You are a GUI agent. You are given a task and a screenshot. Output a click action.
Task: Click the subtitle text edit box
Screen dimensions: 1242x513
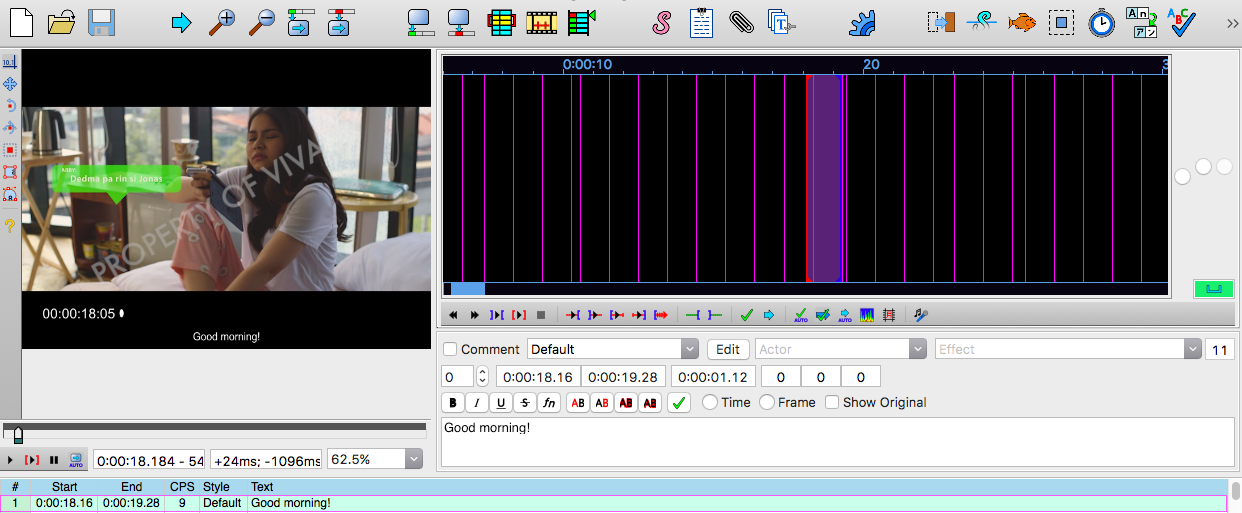point(837,441)
